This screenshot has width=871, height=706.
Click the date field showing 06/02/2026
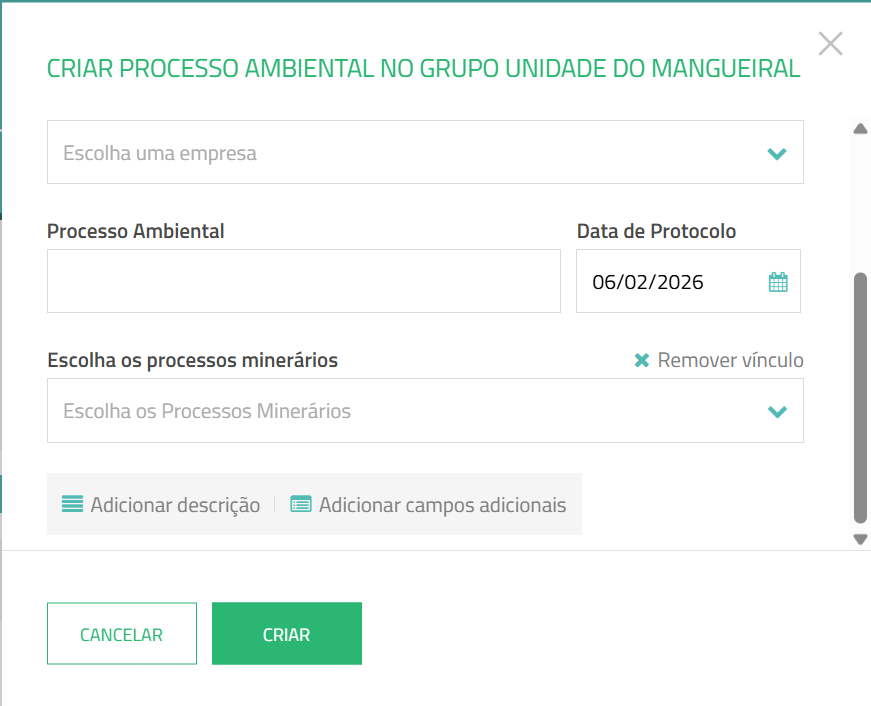[x=660, y=281]
